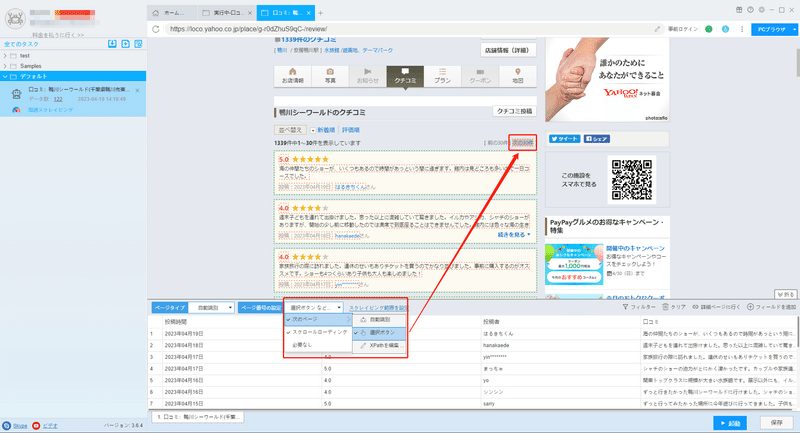Click the gift icon in title bar
Viewport: 800px width, 433px height.
coord(739,10)
